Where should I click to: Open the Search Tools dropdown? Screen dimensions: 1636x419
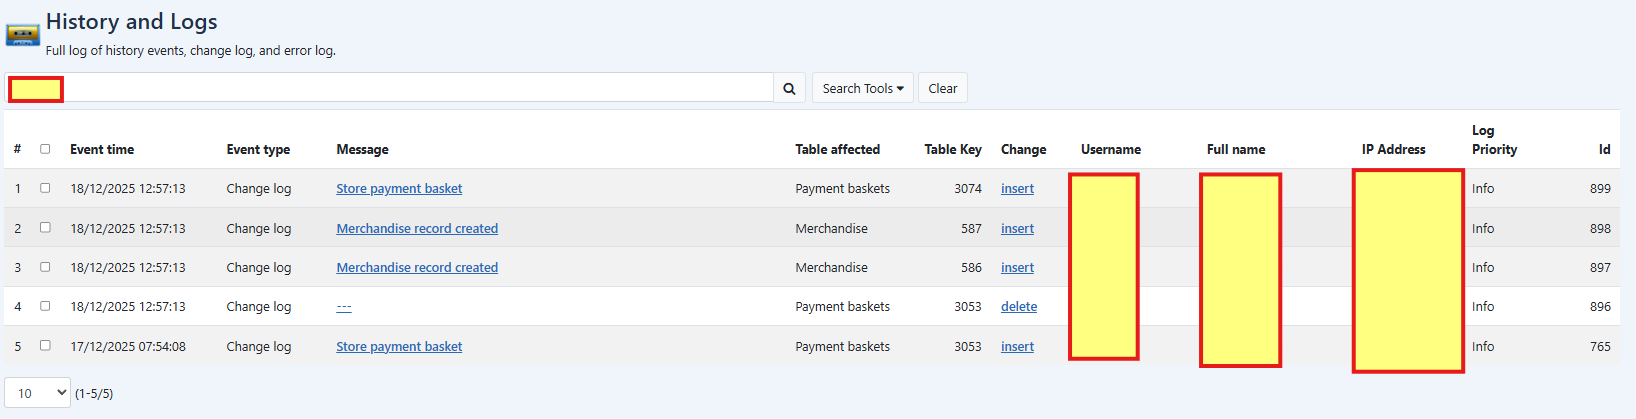pyautogui.click(x=862, y=89)
